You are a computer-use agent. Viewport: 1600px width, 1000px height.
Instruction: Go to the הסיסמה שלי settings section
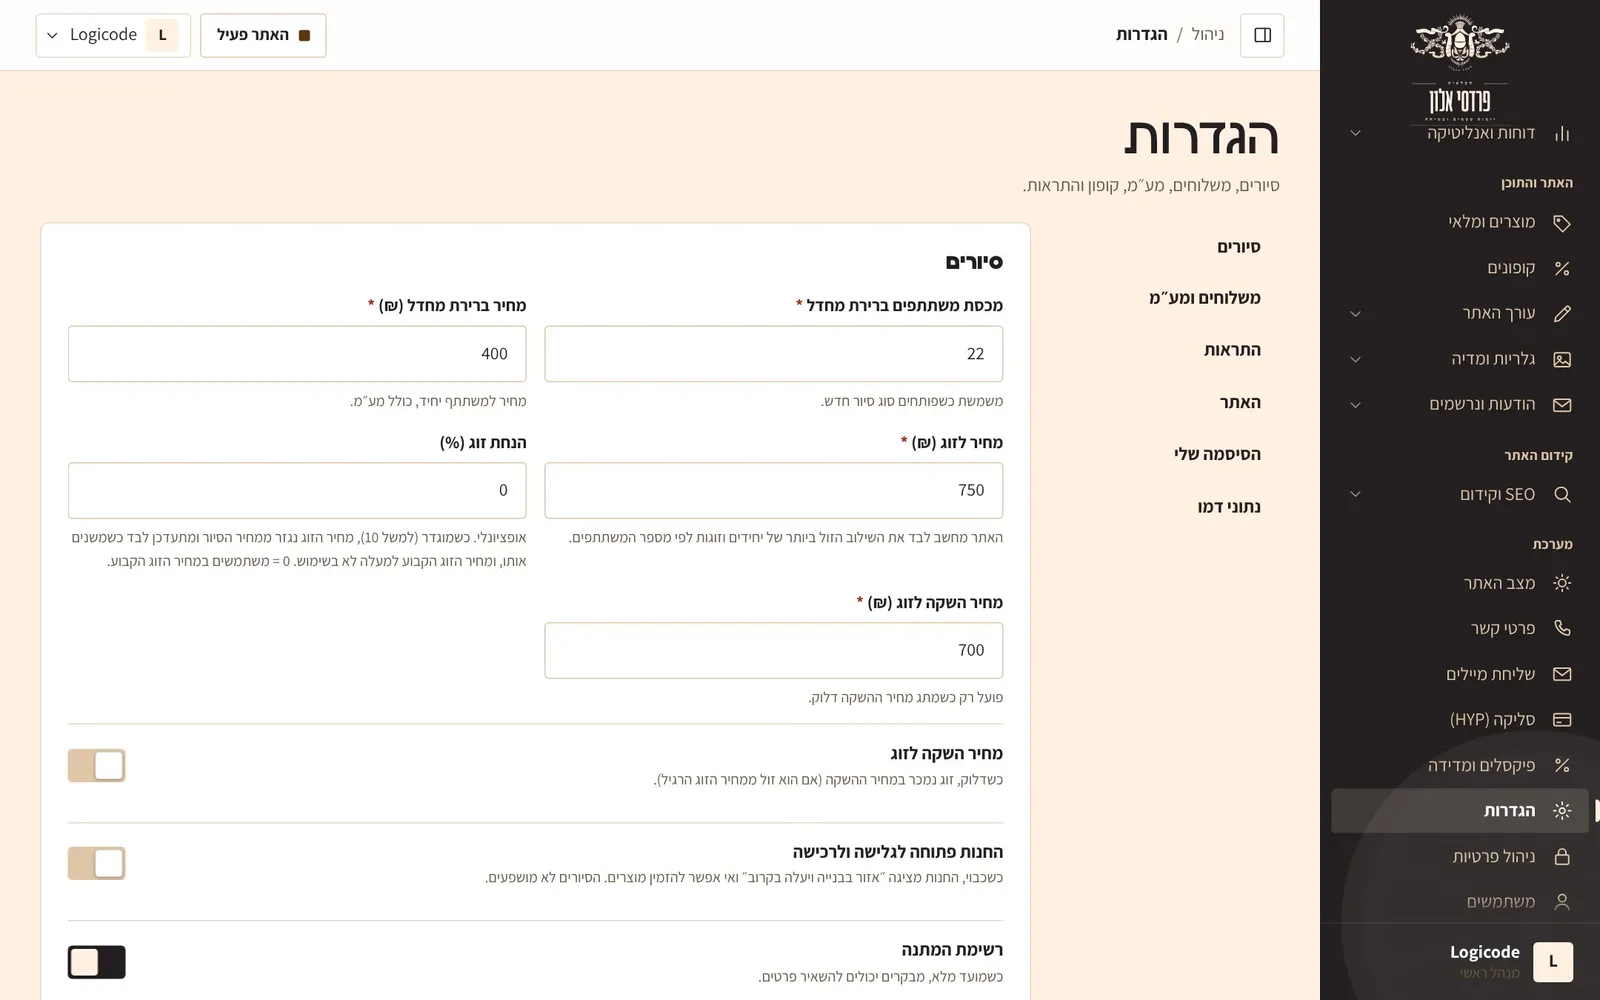1217,454
